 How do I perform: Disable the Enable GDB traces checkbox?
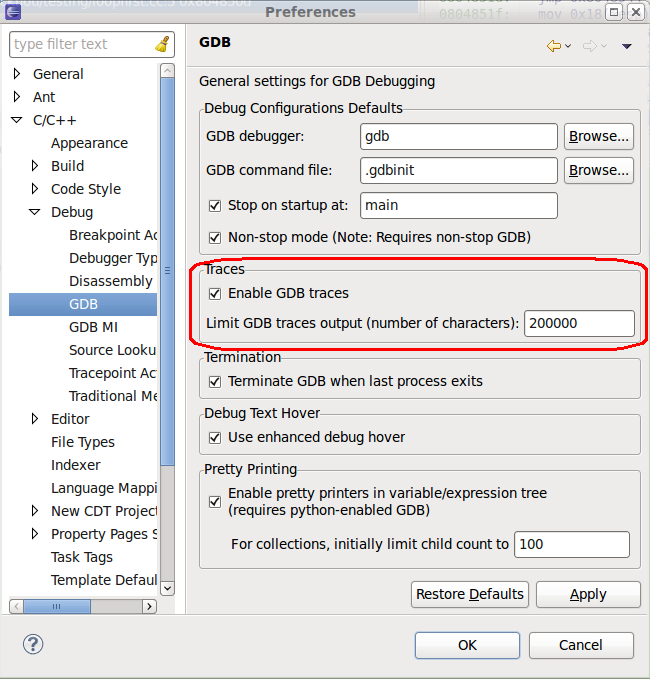(215, 294)
